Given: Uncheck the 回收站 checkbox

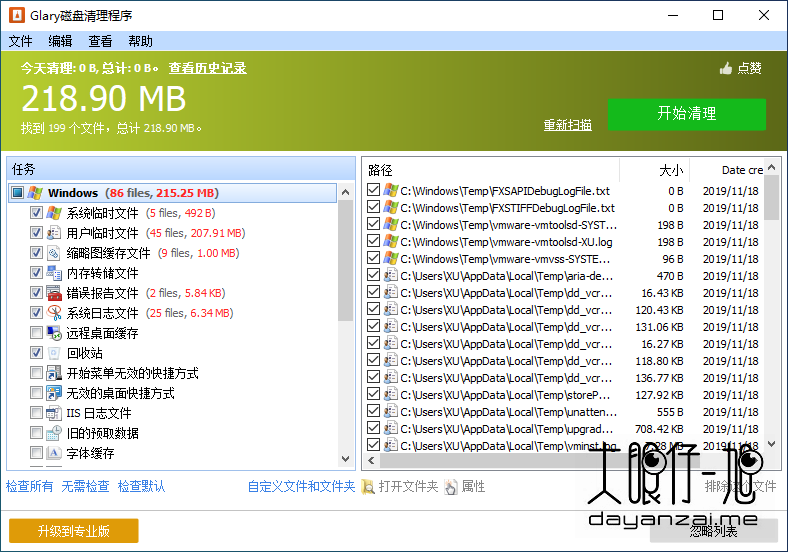Looking at the screenshot, I should pos(36,353).
